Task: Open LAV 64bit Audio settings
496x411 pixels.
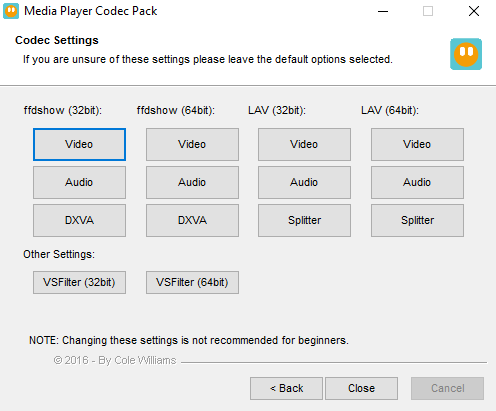Action: click(x=417, y=182)
